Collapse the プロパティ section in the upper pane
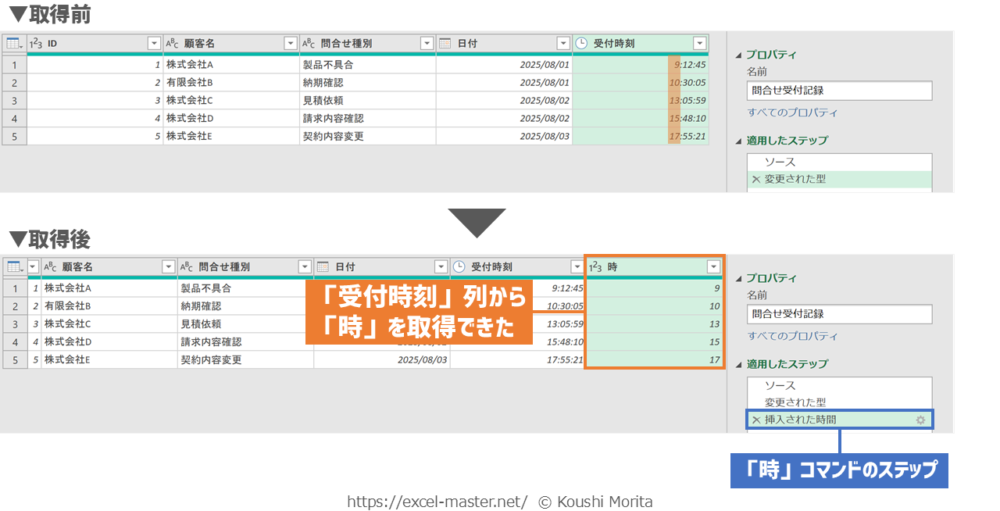The height and width of the screenshot is (511, 1000). (x=739, y=55)
